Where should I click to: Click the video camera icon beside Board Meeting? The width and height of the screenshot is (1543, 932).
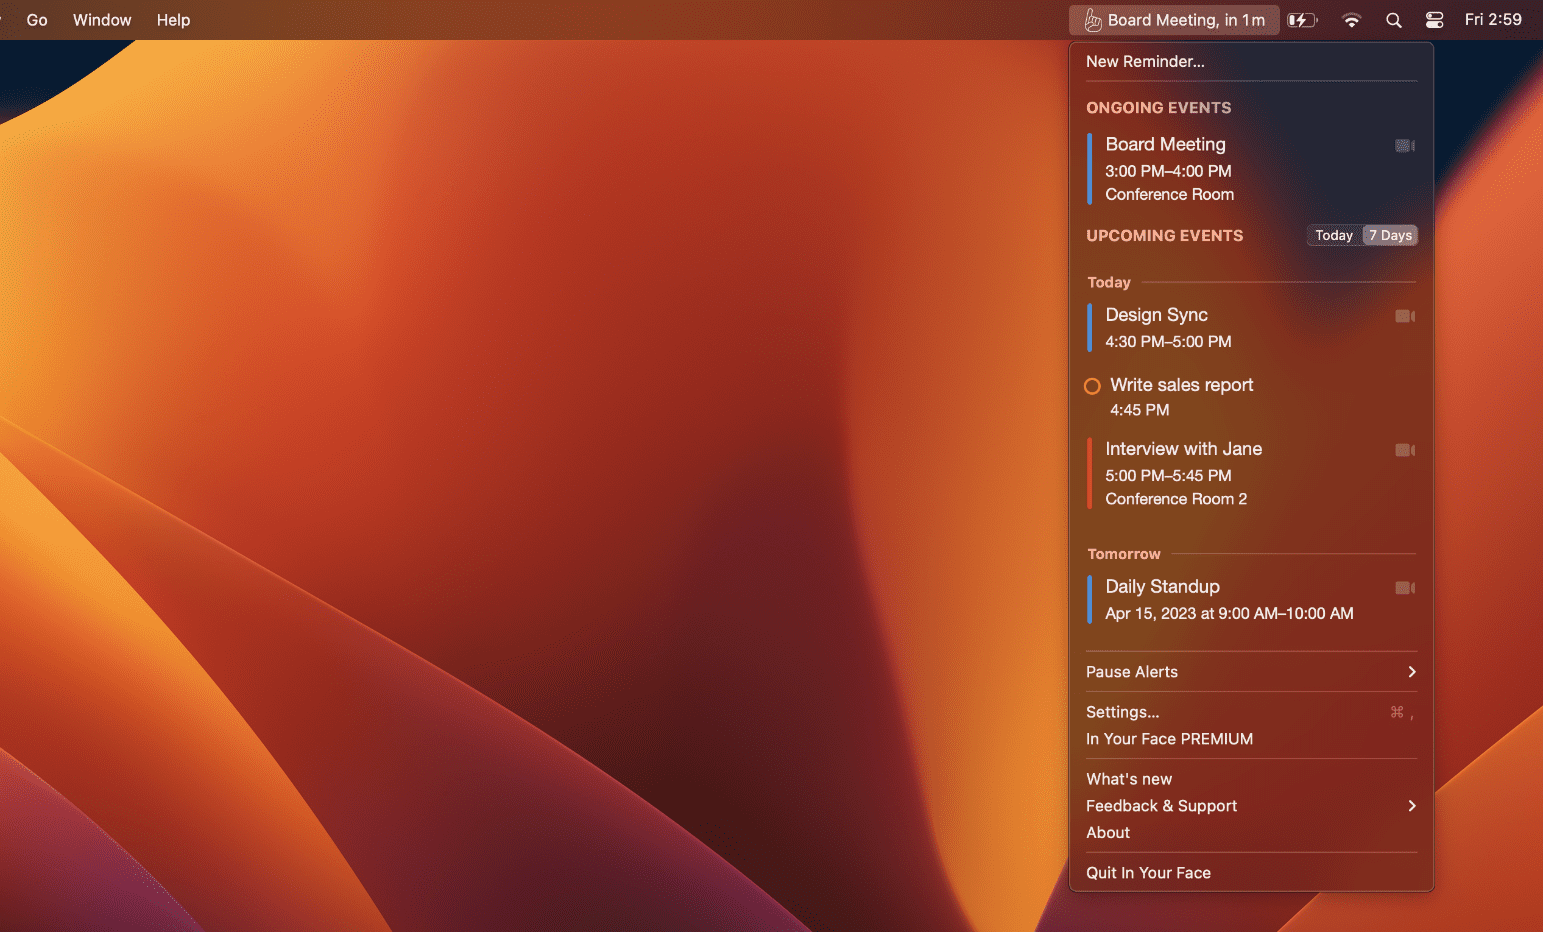[1404, 146]
